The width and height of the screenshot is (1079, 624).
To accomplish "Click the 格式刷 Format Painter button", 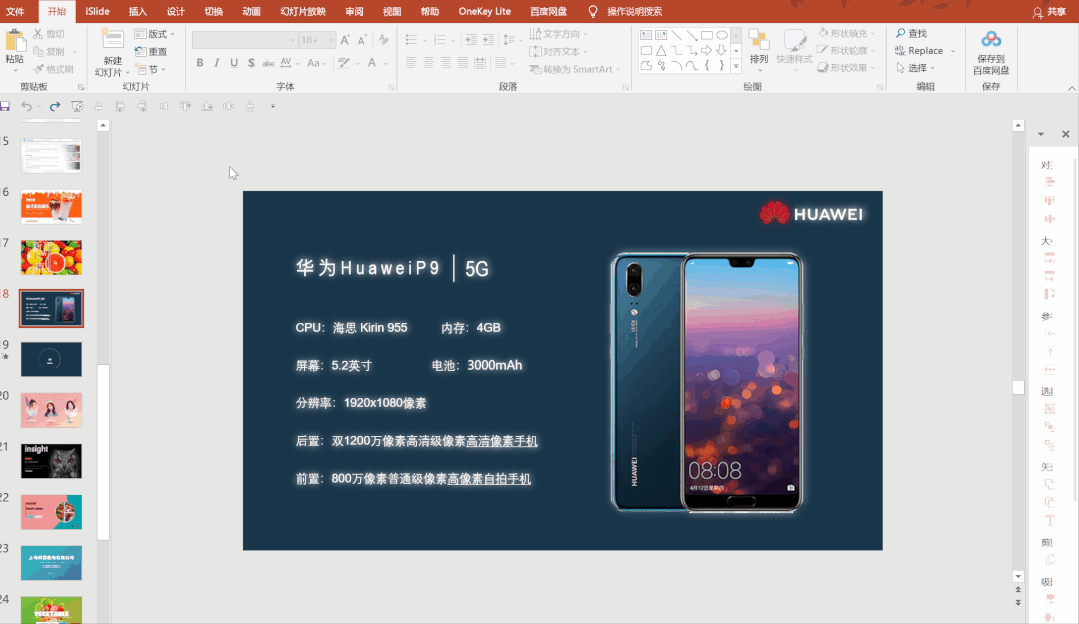I will (x=53, y=69).
